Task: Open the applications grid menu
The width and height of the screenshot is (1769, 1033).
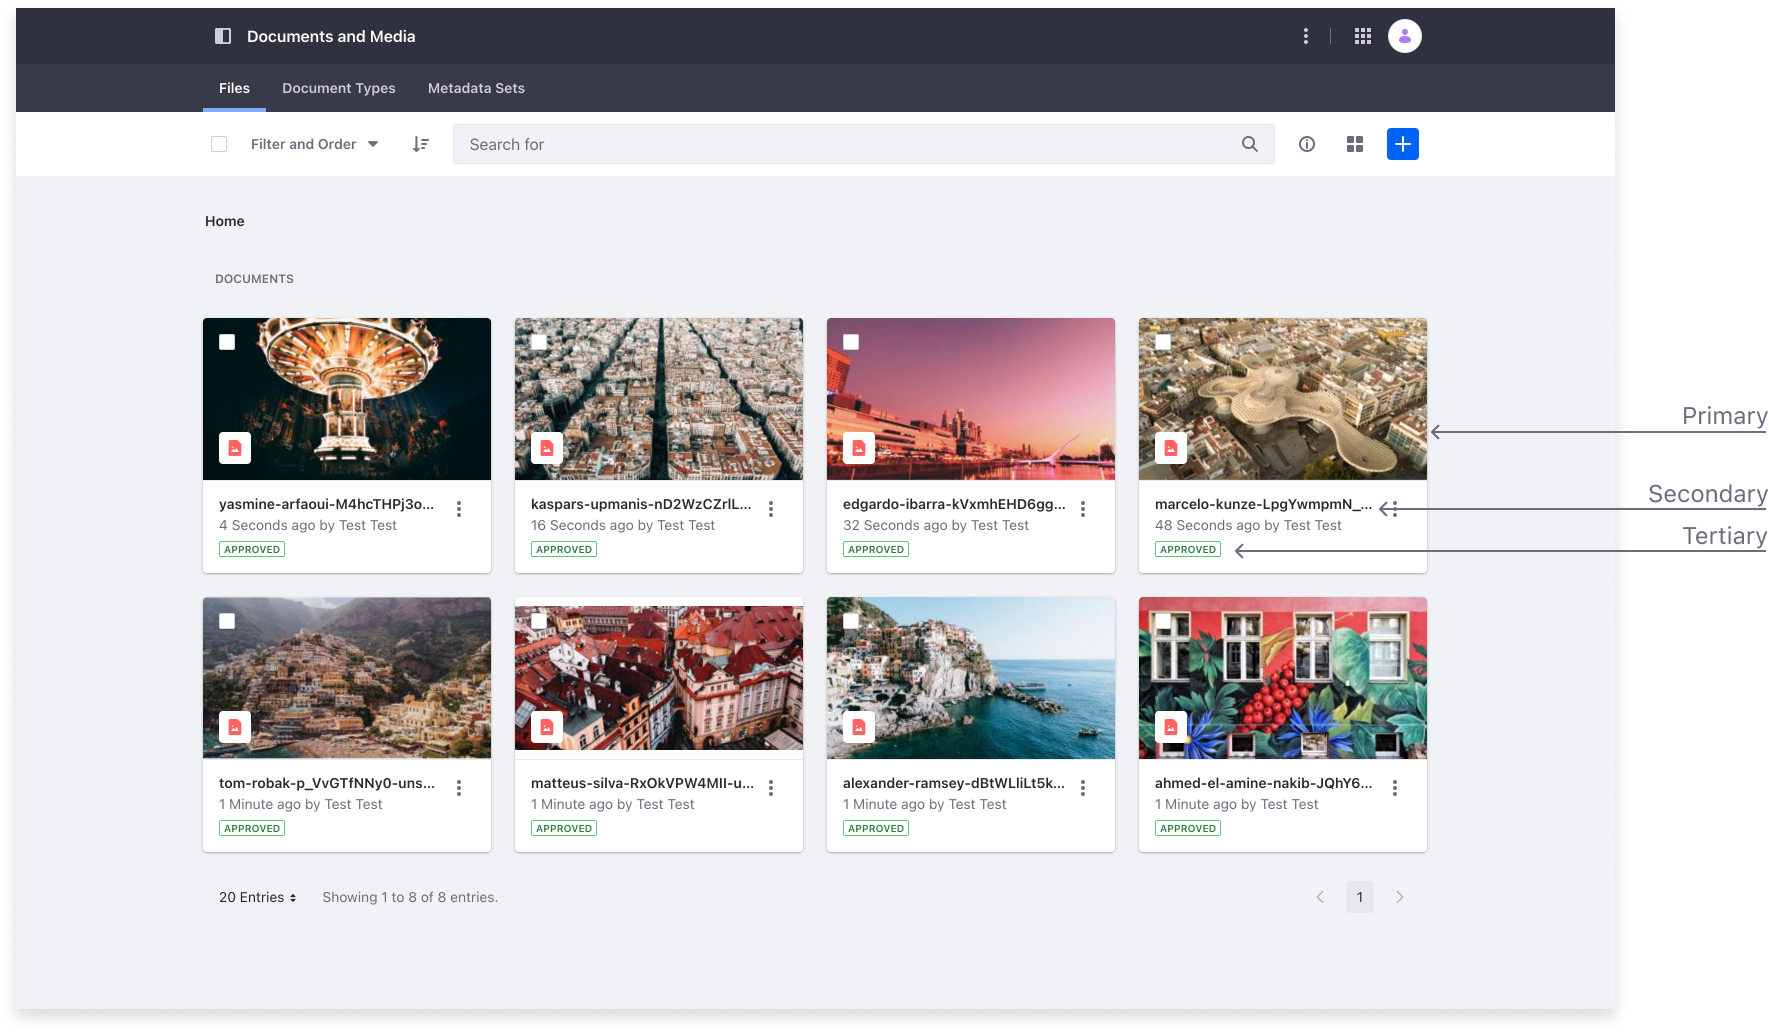Action: [1362, 36]
